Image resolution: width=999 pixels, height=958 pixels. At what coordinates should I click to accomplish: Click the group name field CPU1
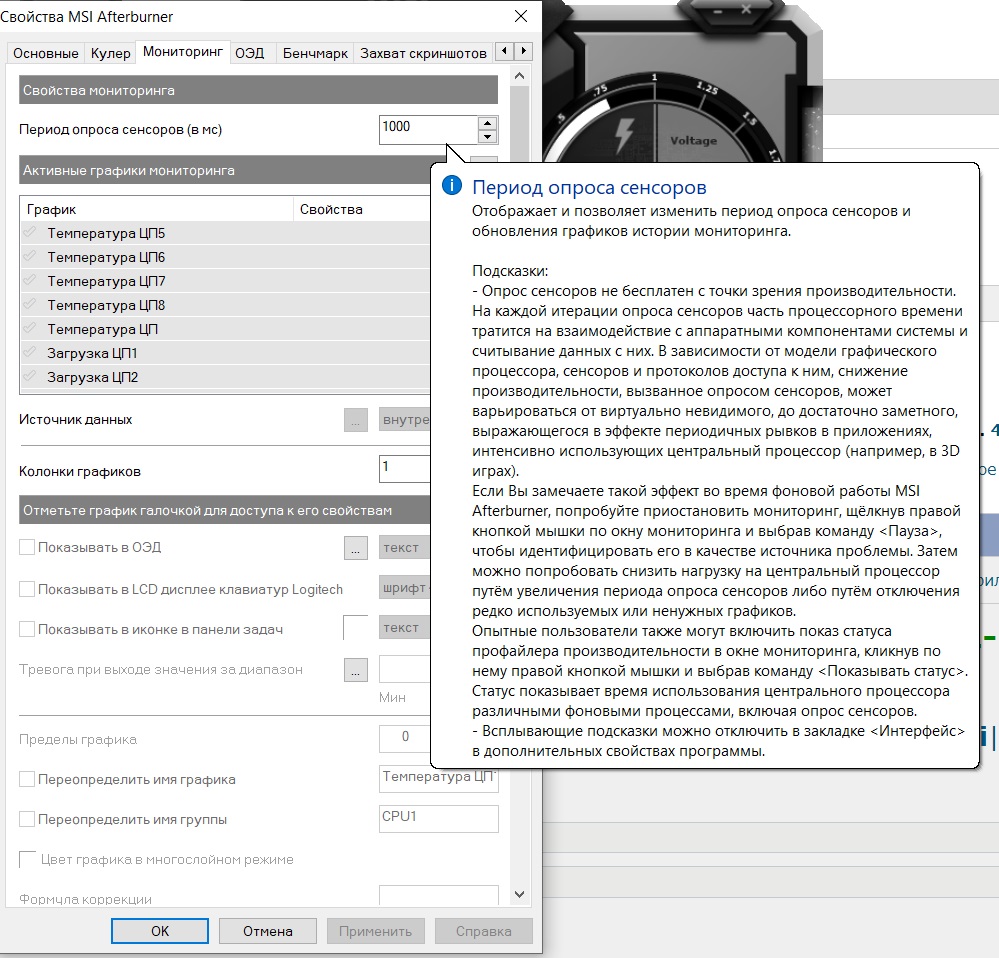pyautogui.click(x=438, y=819)
